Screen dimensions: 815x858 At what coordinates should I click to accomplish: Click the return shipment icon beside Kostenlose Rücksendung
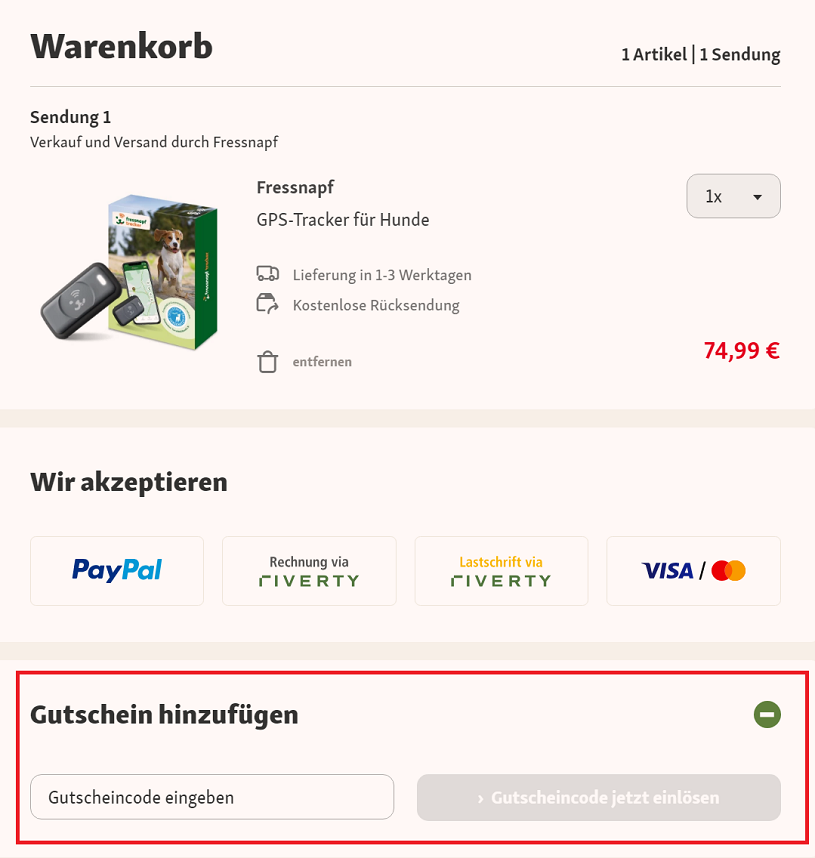pos(267,303)
